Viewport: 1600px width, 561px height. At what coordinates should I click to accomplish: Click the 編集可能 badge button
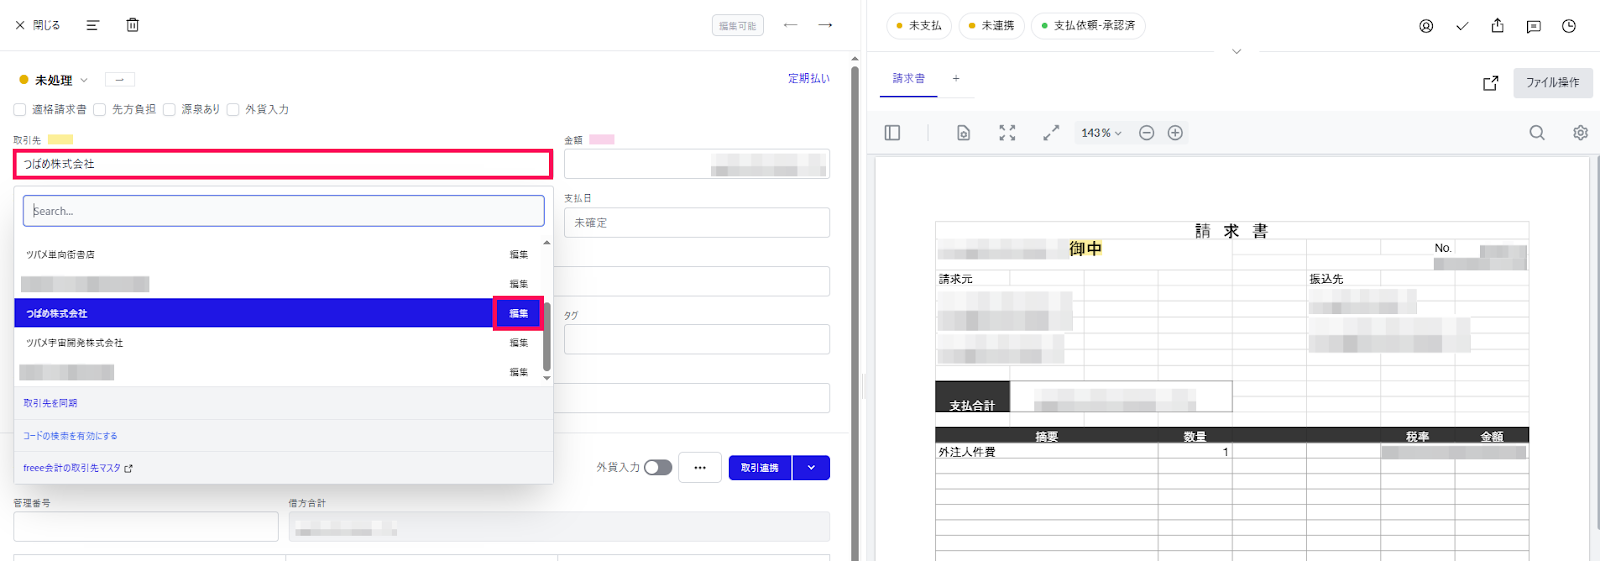[738, 26]
